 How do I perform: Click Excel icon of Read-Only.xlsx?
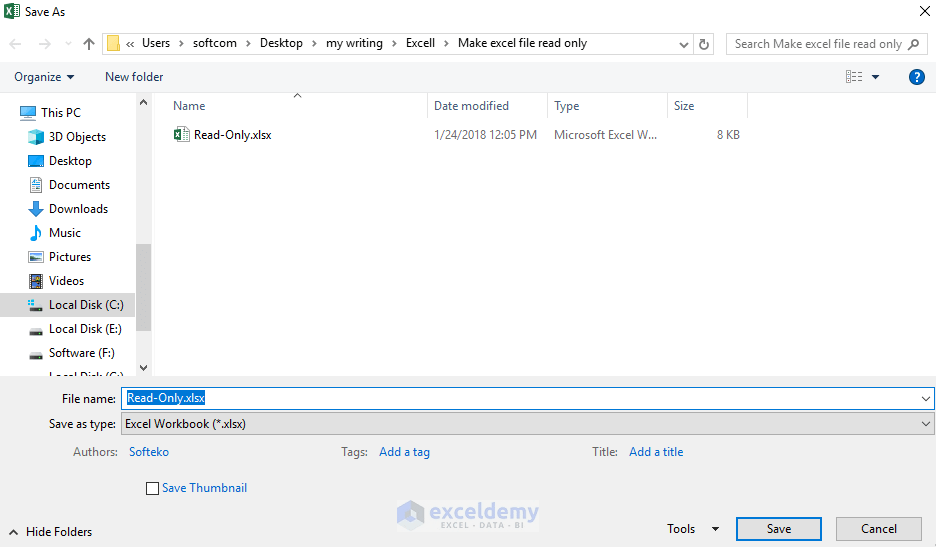click(x=181, y=134)
